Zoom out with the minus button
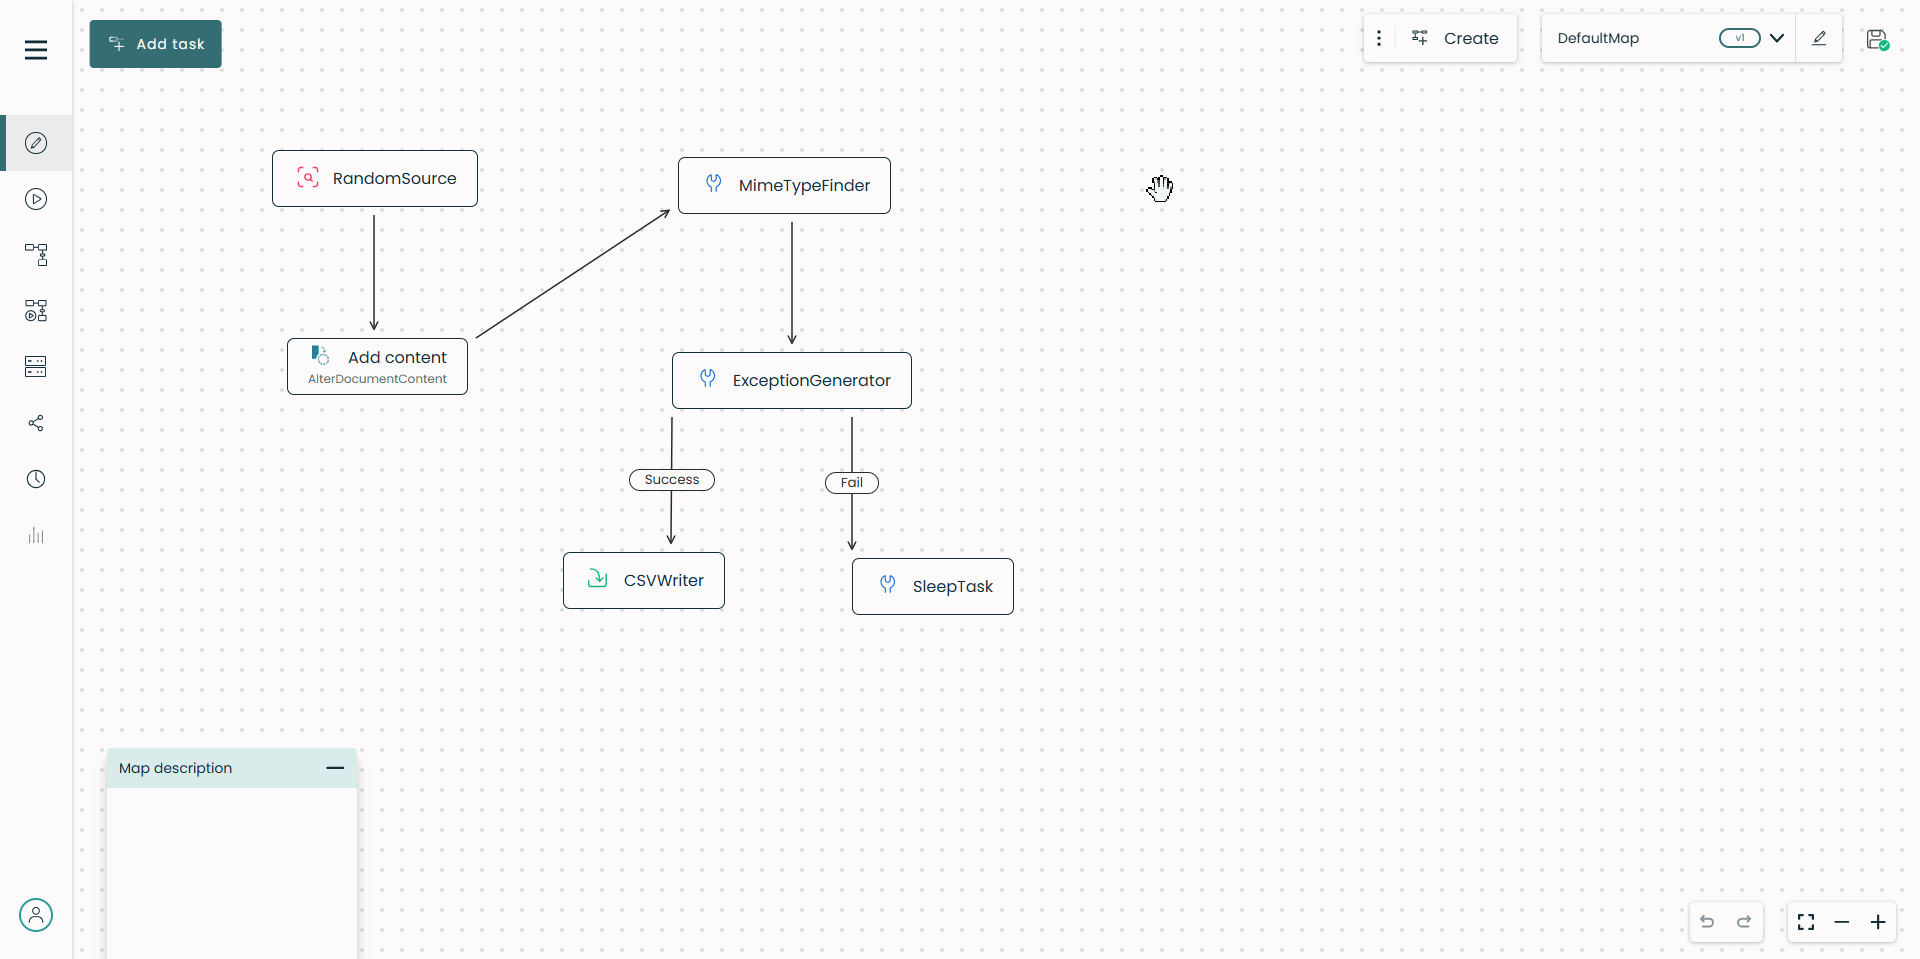 (x=1842, y=922)
